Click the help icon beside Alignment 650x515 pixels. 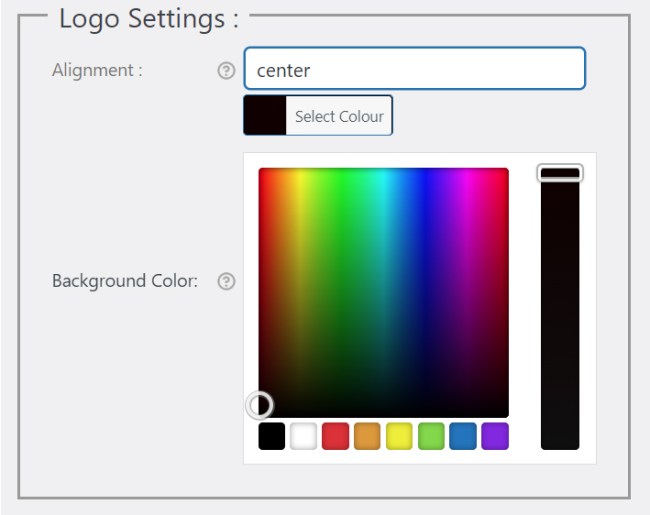pos(226,71)
